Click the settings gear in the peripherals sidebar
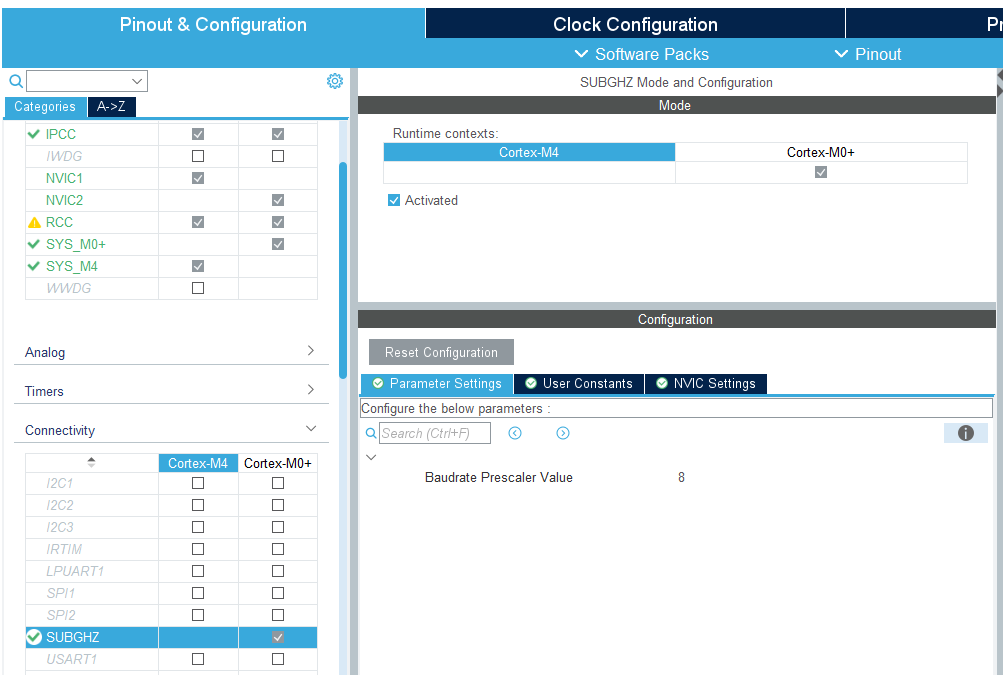The width and height of the screenshot is (1003, 675). (335, 80)
